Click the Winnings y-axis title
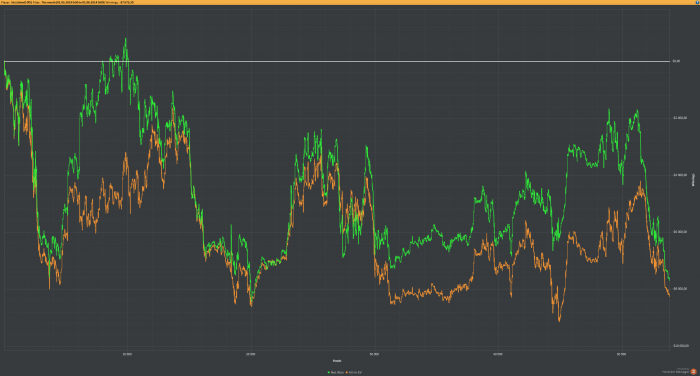Image resolution: width=700 pixels, height=376 pixels. point(693,180)
